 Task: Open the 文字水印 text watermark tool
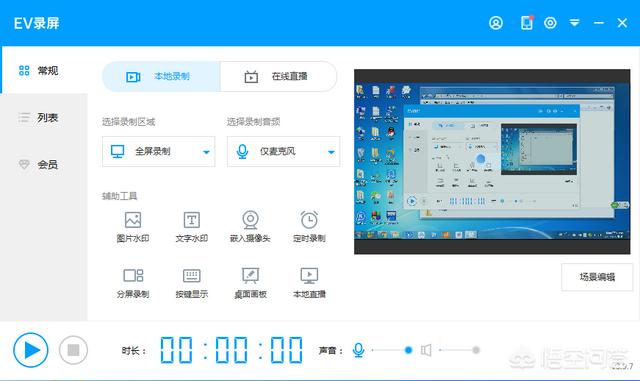[x=191, y=227]
